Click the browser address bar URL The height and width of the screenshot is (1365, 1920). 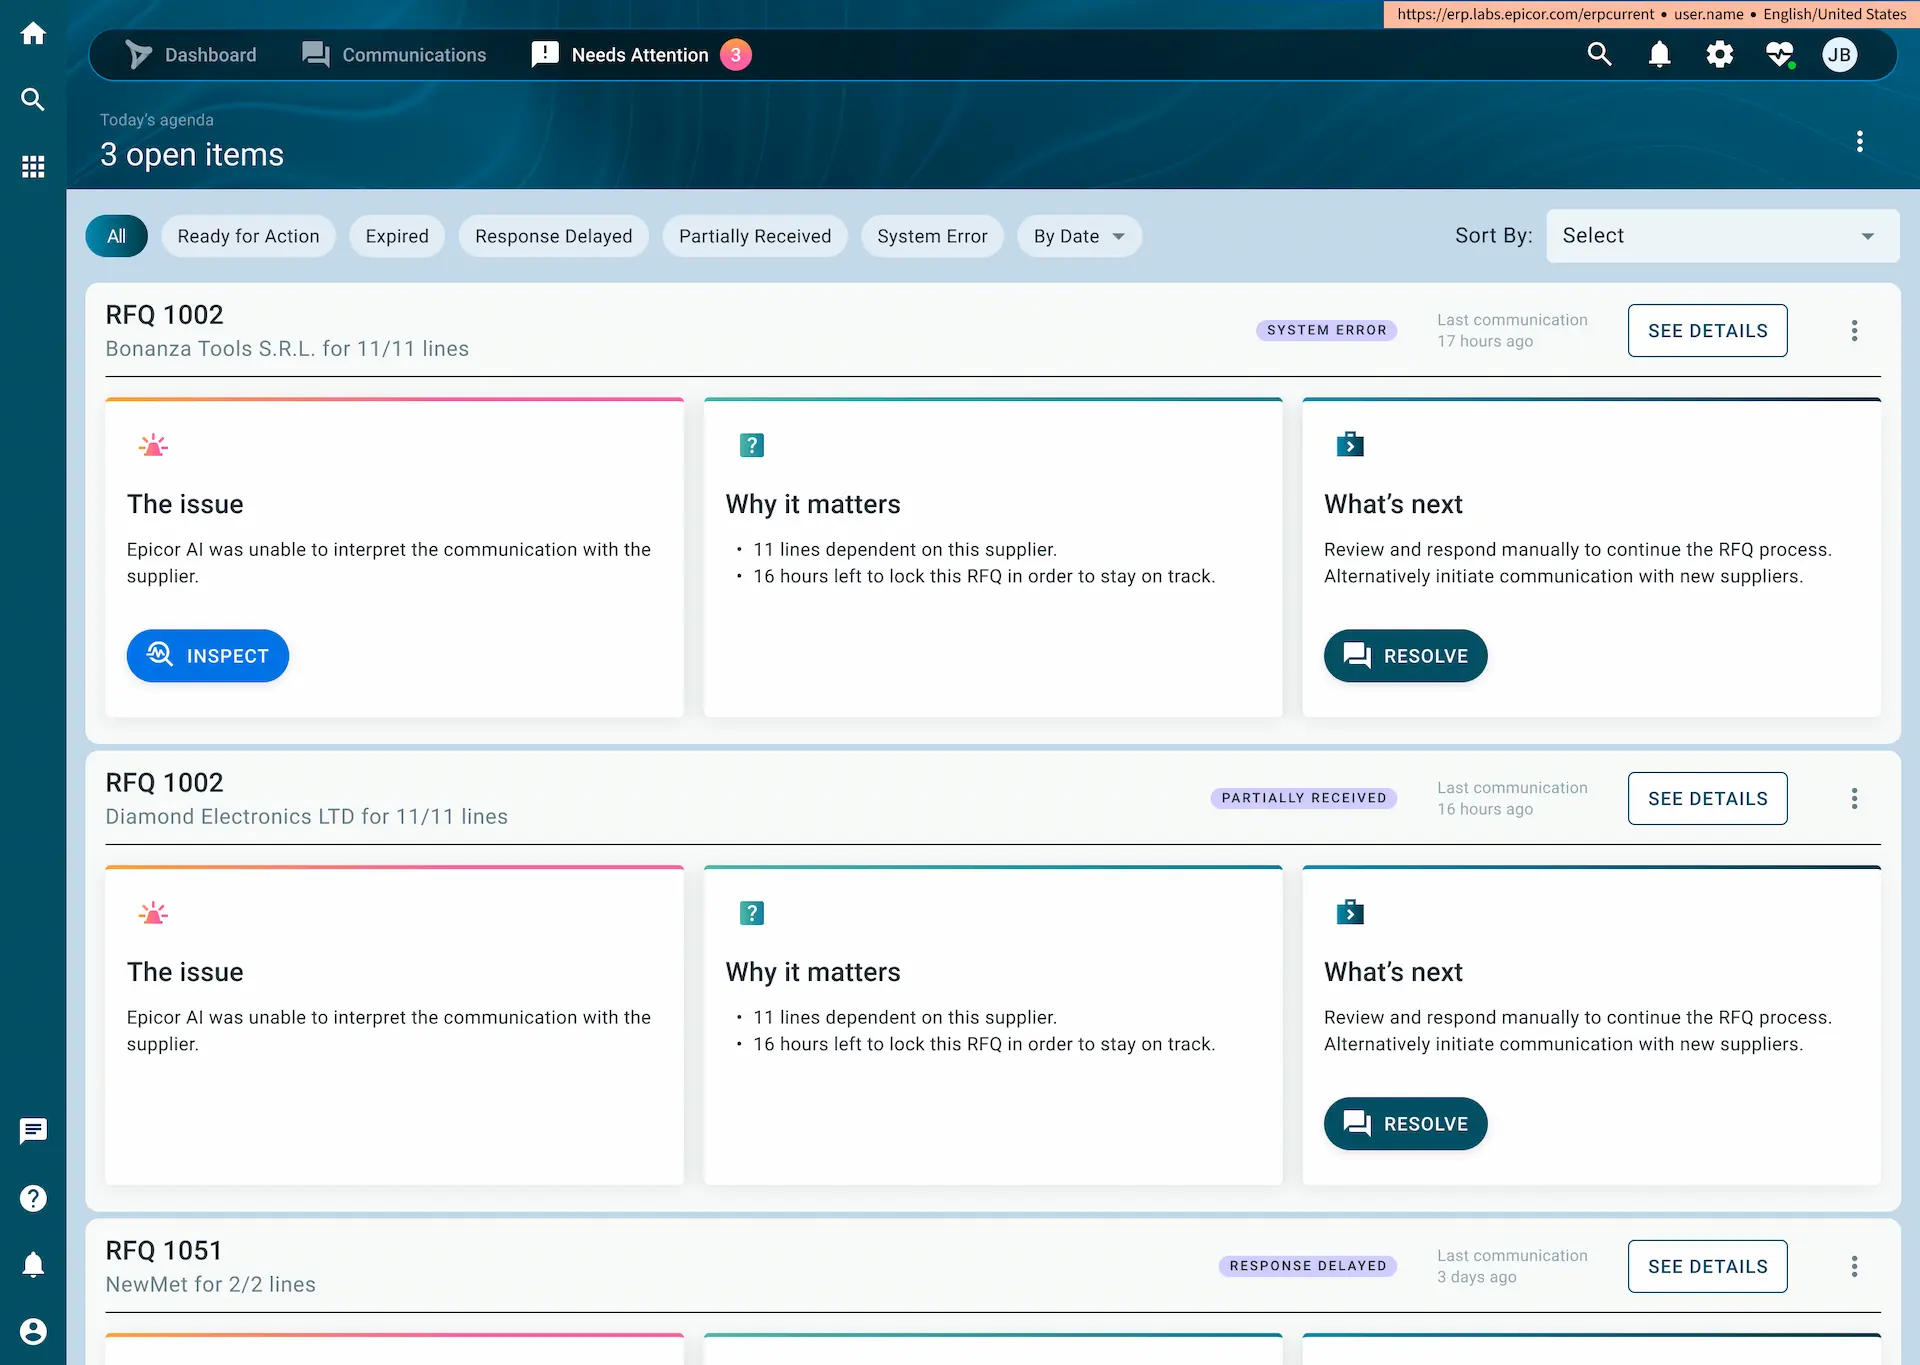coord(1526,14)
